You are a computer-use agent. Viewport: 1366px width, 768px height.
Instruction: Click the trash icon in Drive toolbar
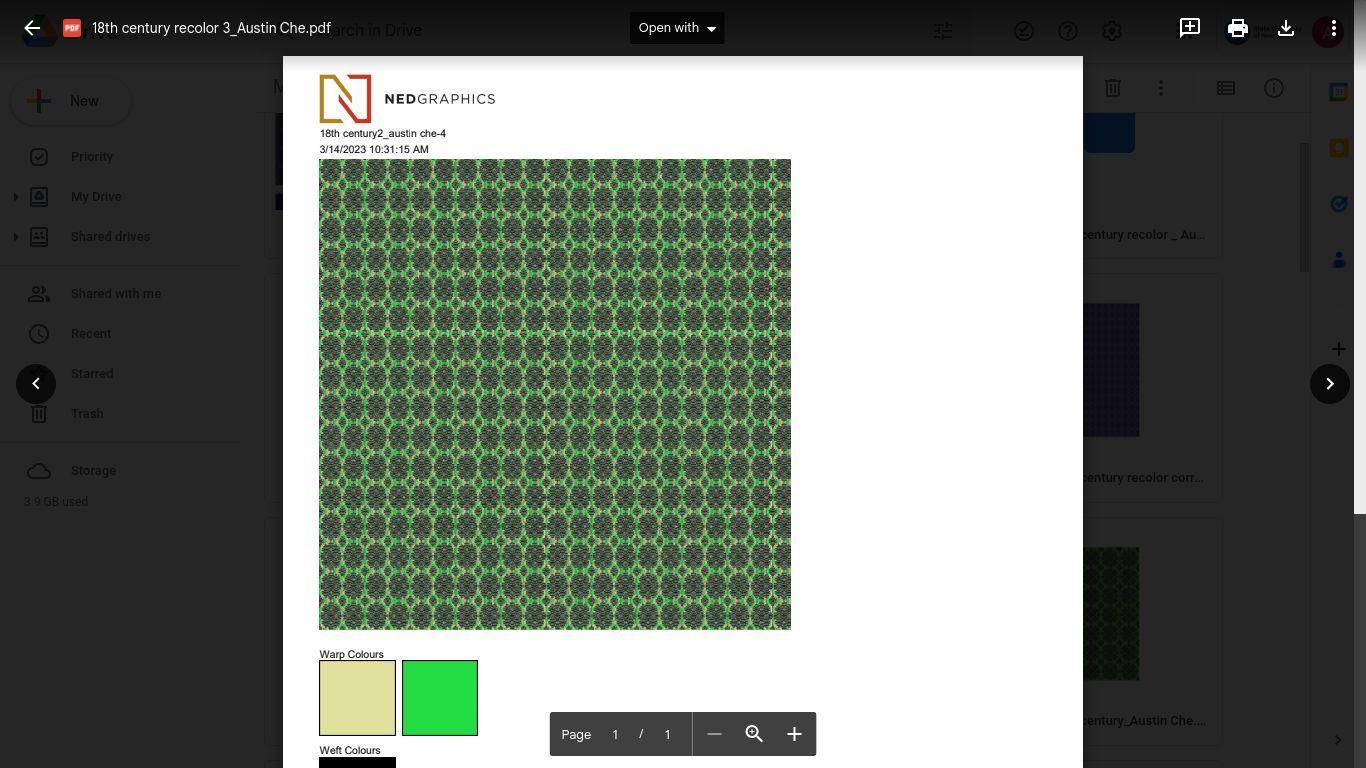coord(1113,88)
